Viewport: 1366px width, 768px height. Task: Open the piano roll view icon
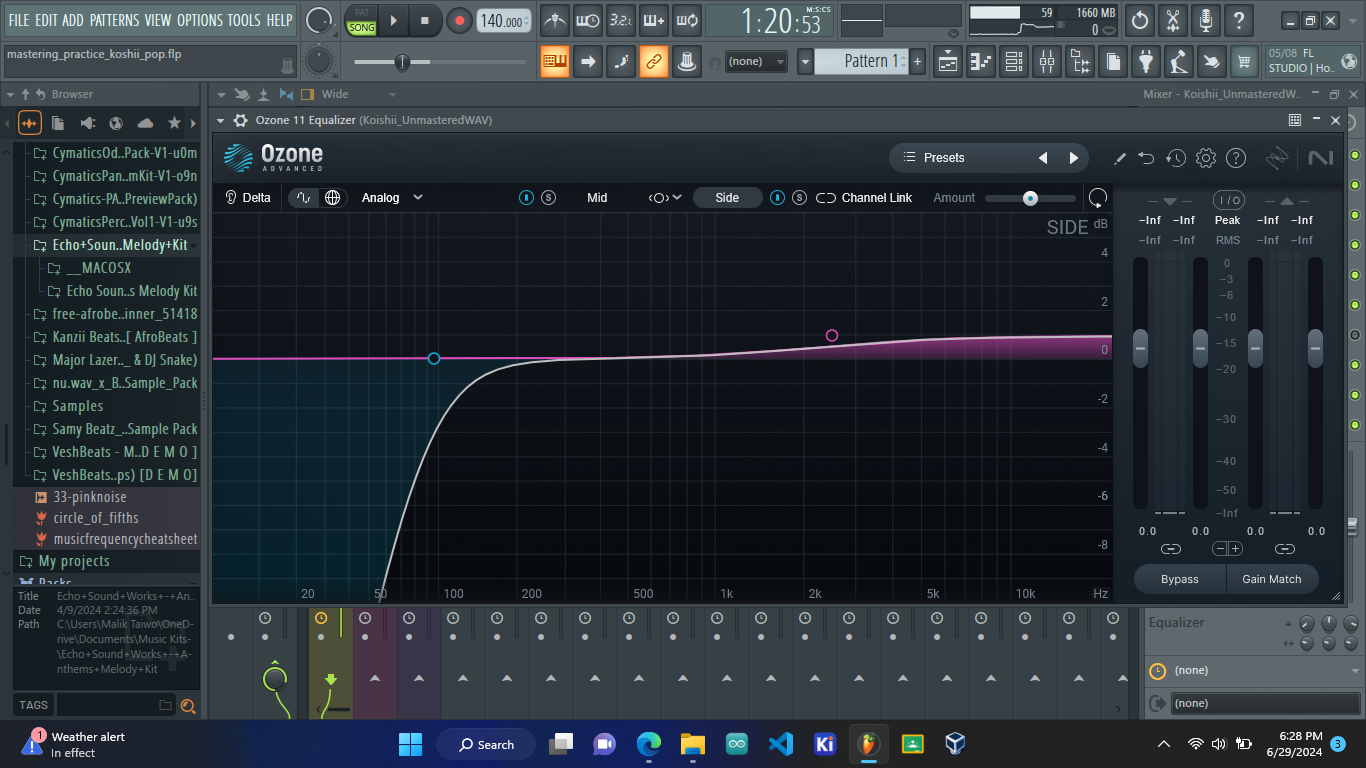(x=981, y=62)
